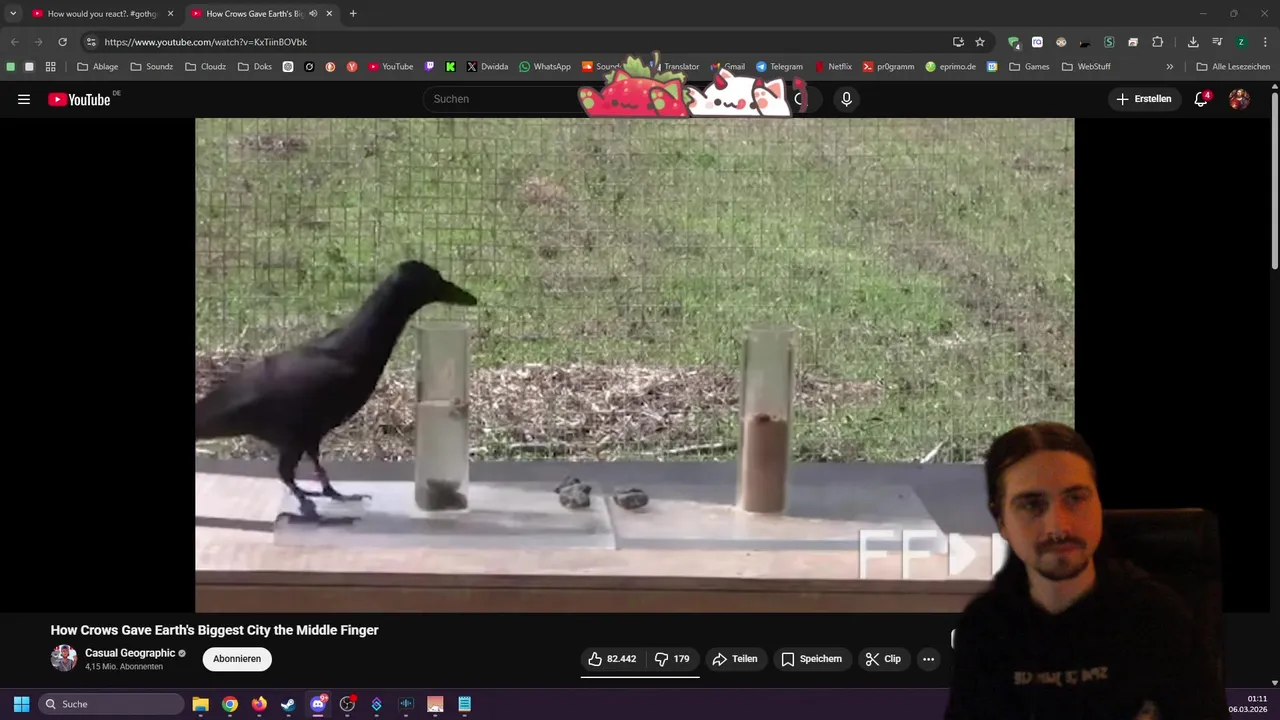The image size is (1280, 720).
Task: Reload the page in Chrome
Action: pyautogui.click(x=62, y=42)
